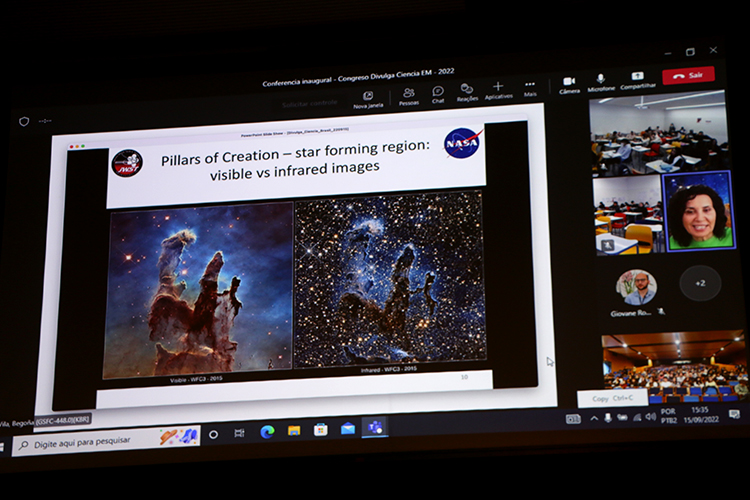Click the touch keyboard icon in system tray
Screen dimensions: 750x500
573,420
